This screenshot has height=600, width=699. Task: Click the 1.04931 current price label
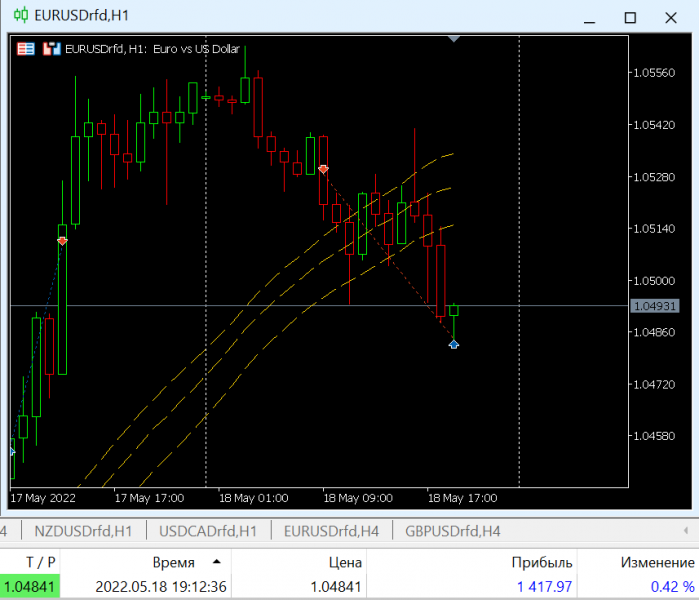click(655, 306)
